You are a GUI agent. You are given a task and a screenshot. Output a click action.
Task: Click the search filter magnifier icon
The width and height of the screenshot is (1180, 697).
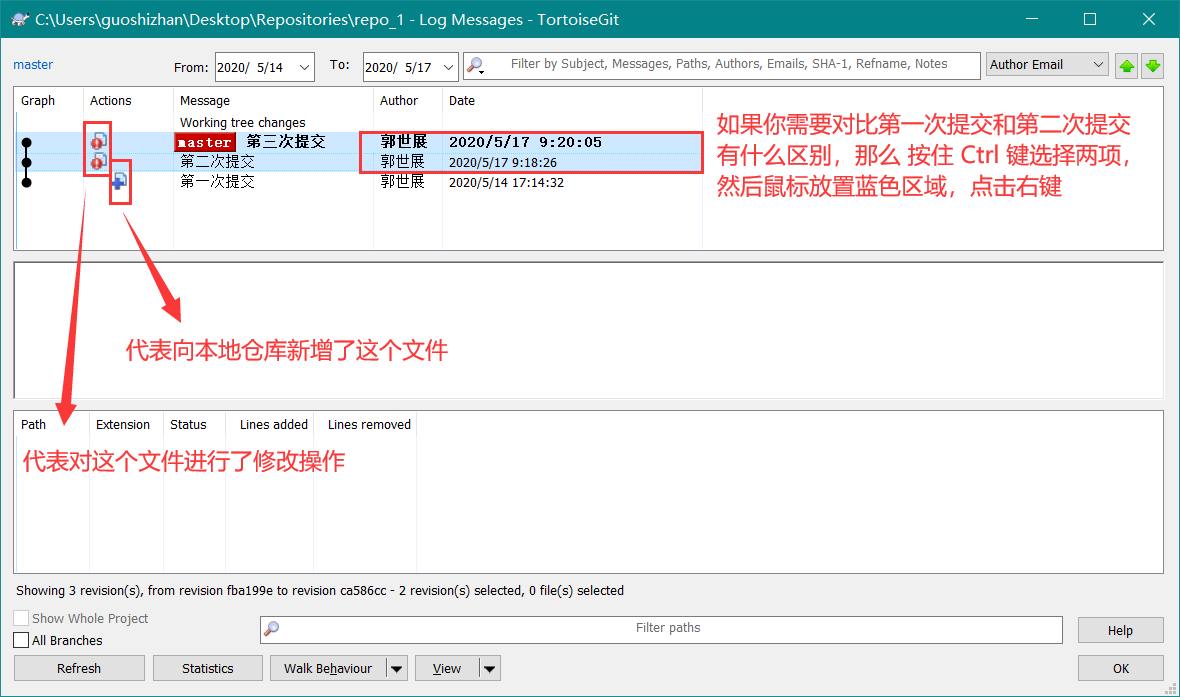point(475,66)
